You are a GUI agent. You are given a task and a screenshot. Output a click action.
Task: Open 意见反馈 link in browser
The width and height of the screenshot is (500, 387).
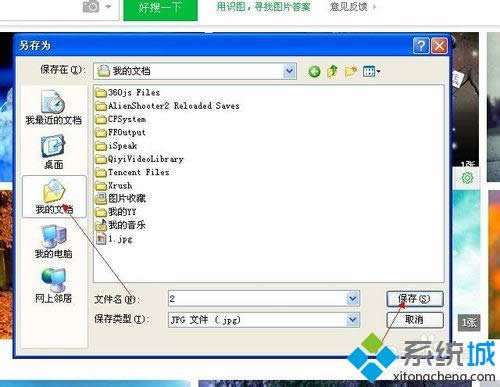coord(349,7)
